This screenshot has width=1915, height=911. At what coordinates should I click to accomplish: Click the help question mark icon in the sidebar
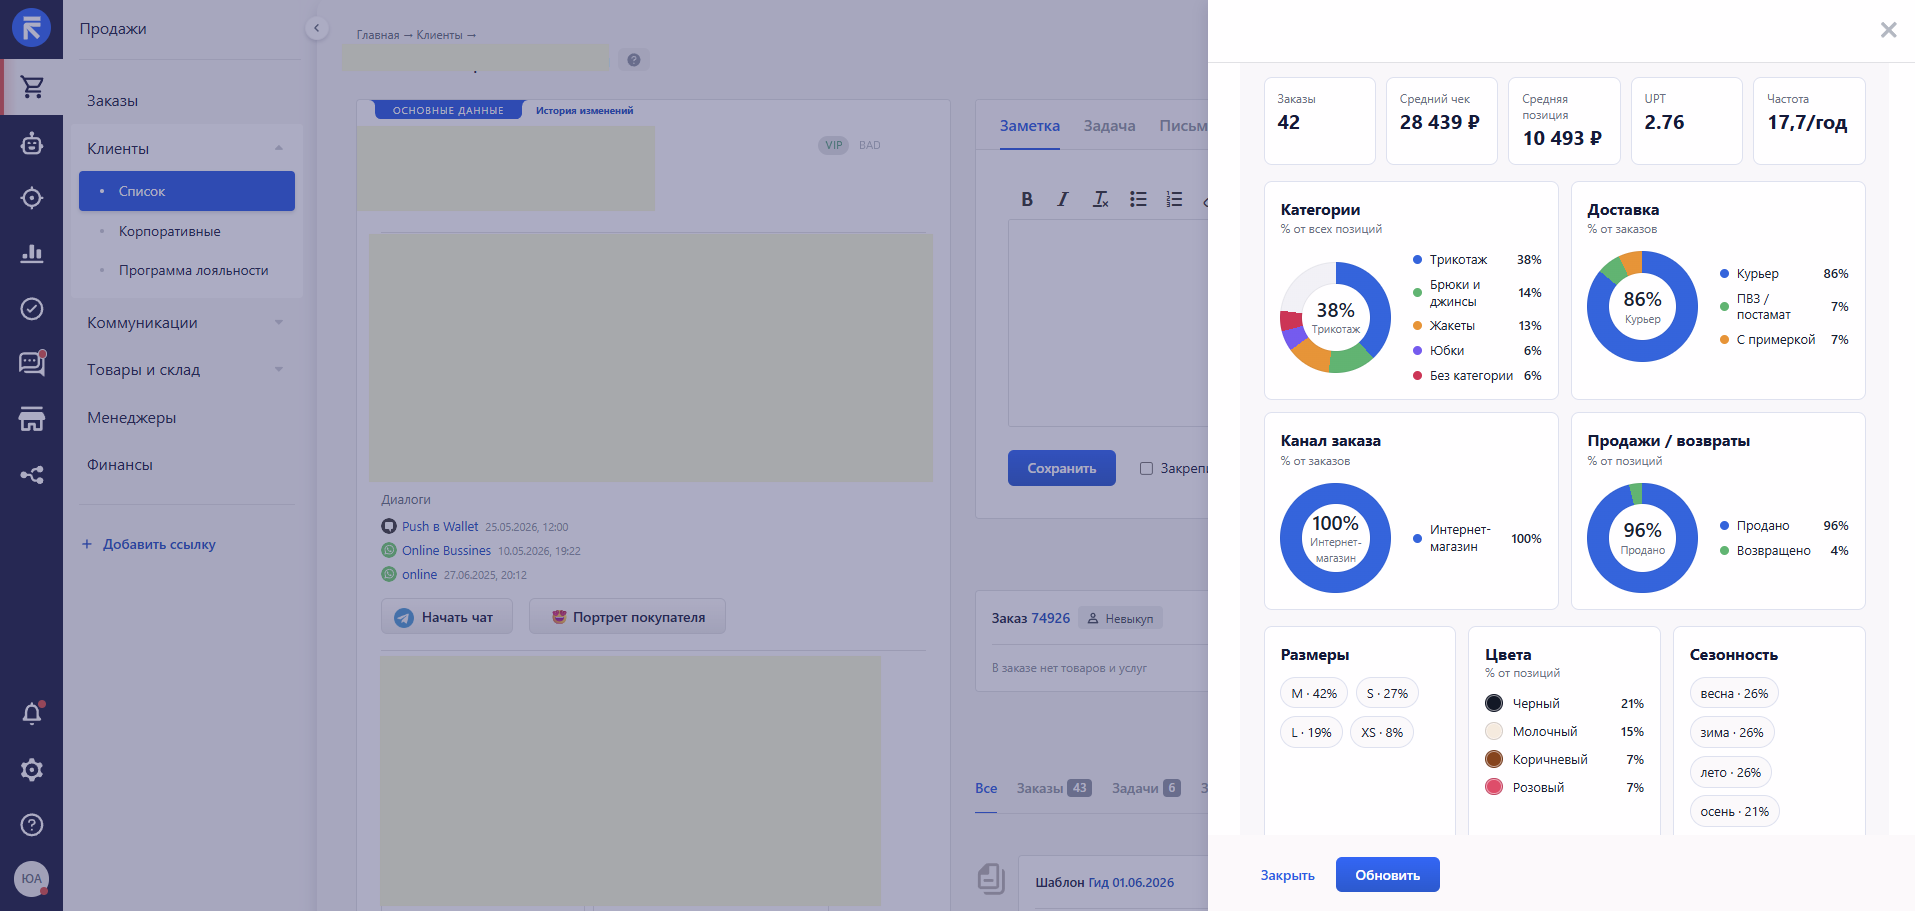[32, 824]
